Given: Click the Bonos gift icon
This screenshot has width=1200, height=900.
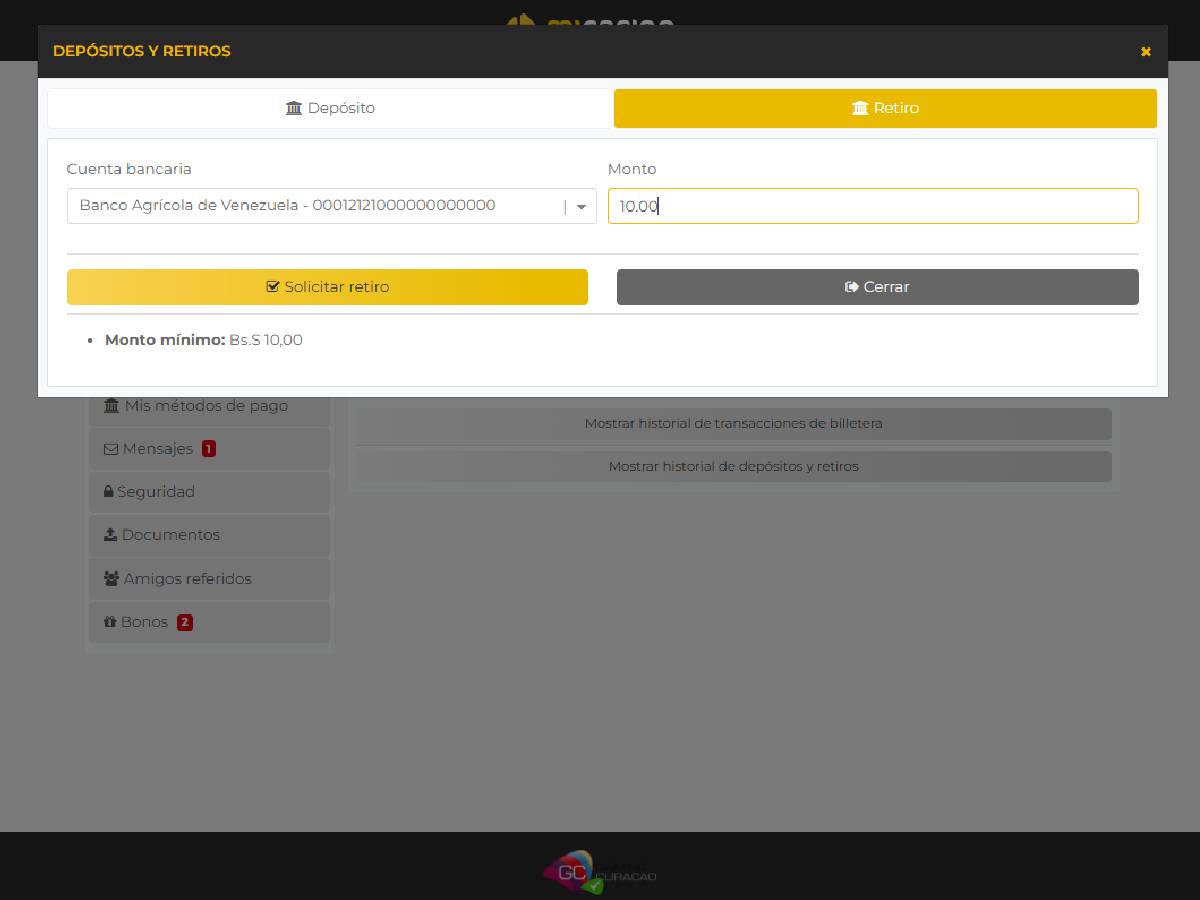Looking at the screenshot, I should point(110,622).
